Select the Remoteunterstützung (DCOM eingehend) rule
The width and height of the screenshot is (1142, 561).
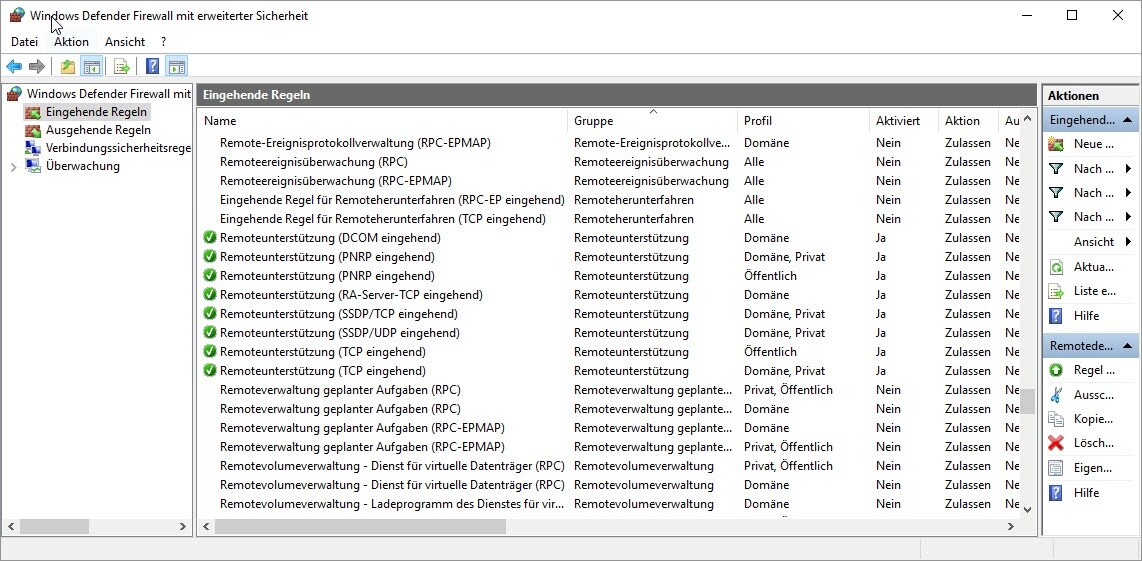pyautogui.click(x=330, y=238)
